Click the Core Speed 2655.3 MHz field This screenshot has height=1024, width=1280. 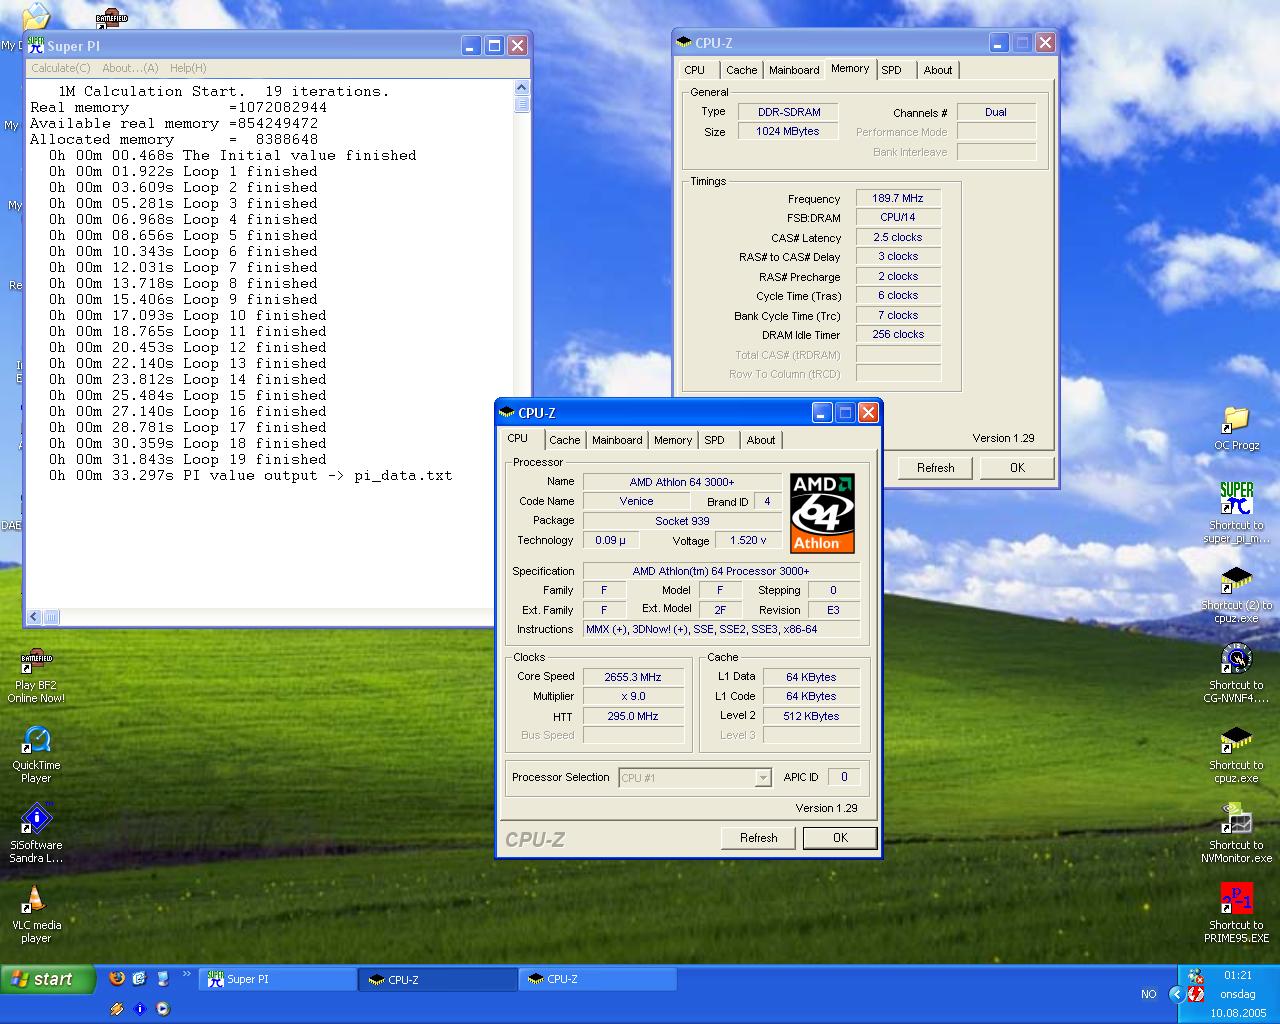click(633, 677)
